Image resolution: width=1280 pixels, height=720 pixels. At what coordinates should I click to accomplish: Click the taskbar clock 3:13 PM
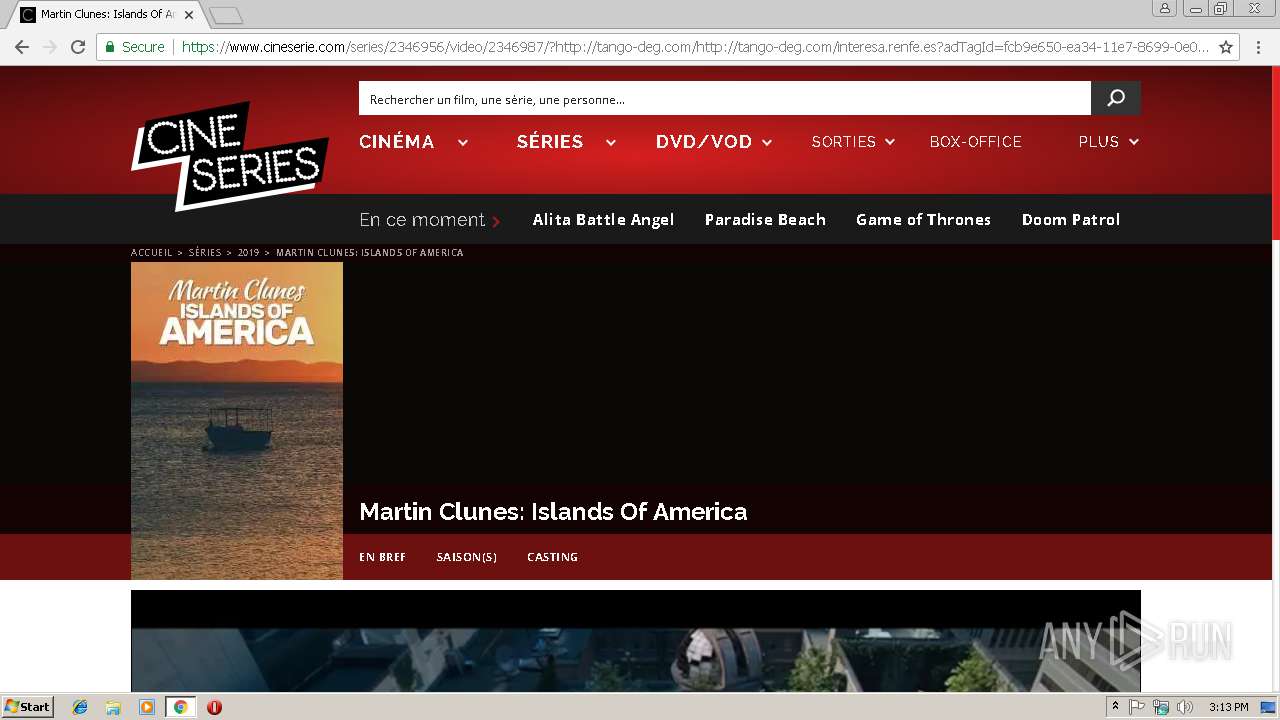click(x=1228, y=707)
